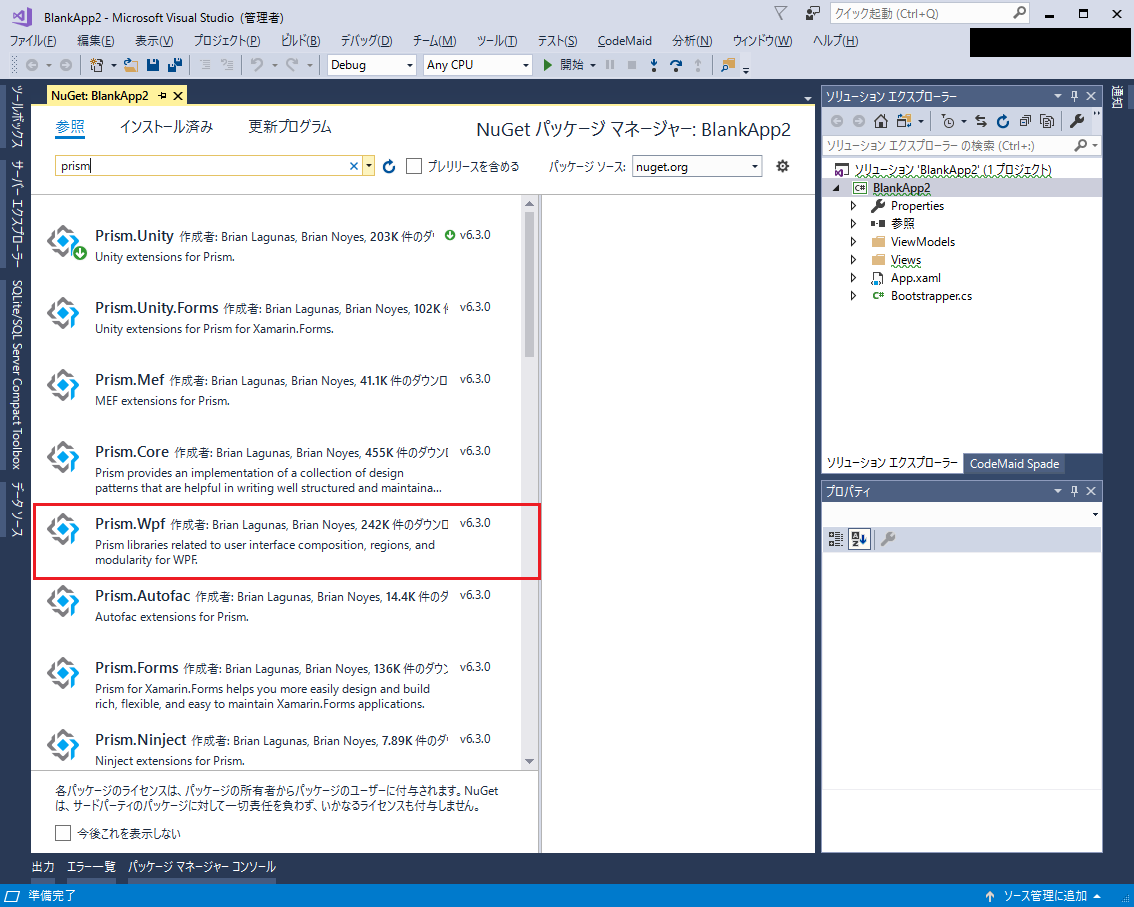
Task: Save the current file with the floppy icon
Action: [153, 65]
